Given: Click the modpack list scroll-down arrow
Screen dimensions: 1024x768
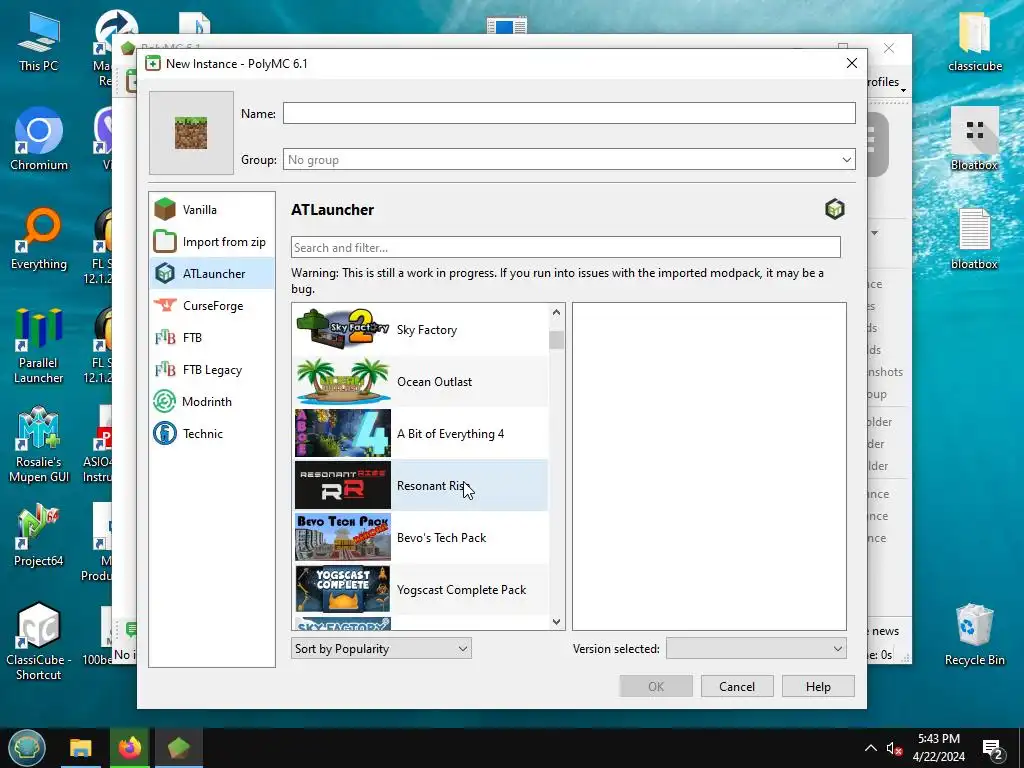Looking at the screenshot, I should click(556, 622).
